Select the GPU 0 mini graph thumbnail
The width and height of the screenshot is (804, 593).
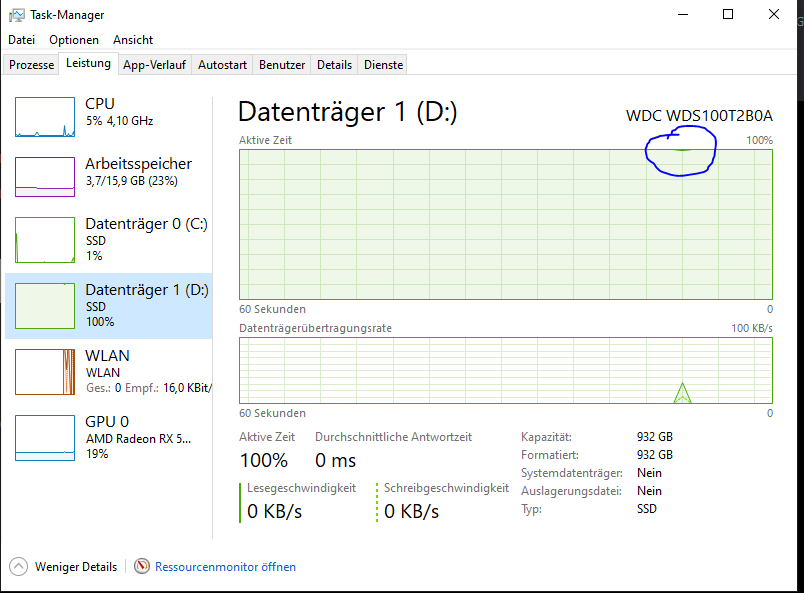[x=45, y=438]
